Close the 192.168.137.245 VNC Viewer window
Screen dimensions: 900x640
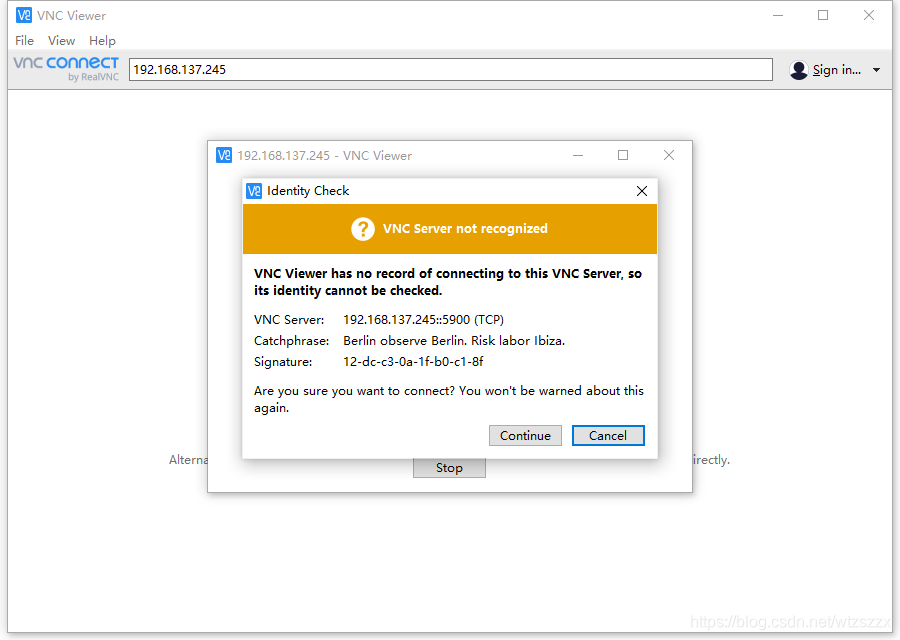point(669,156)
